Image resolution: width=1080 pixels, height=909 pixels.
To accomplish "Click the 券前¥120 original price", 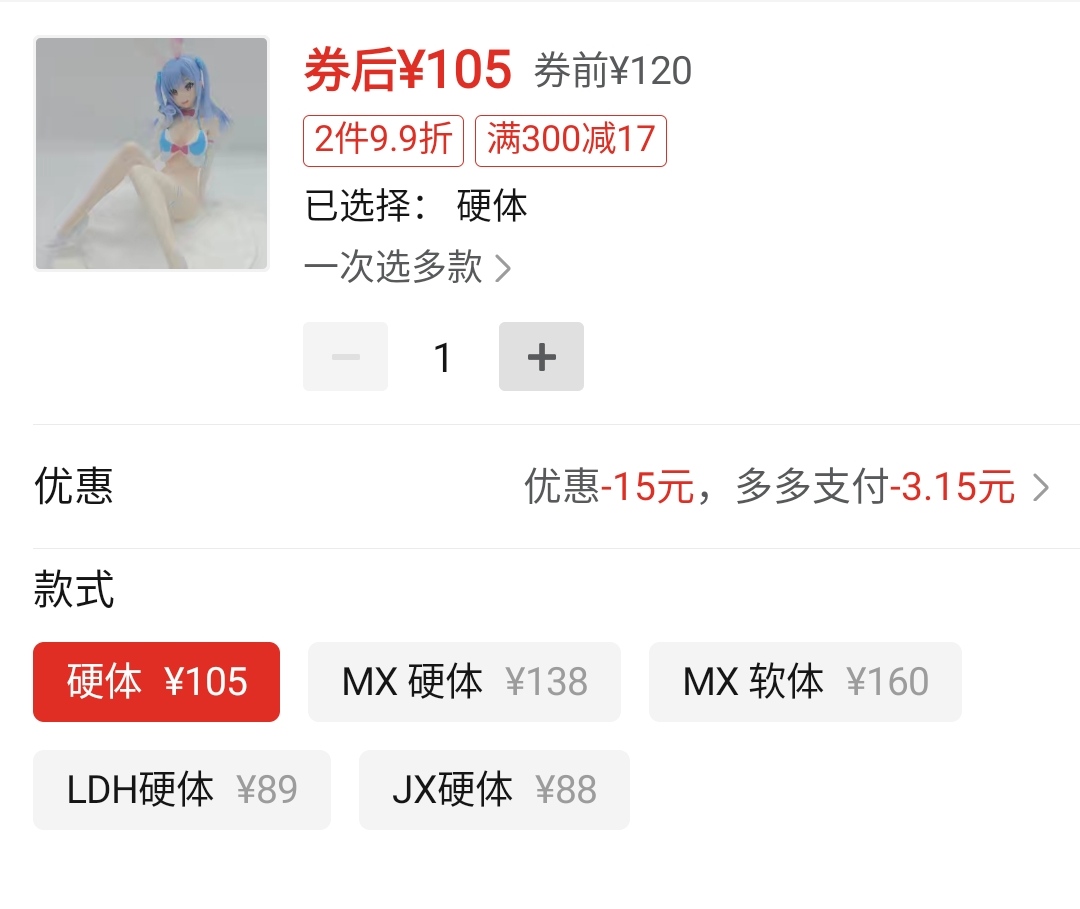I will tap(612, 70).
